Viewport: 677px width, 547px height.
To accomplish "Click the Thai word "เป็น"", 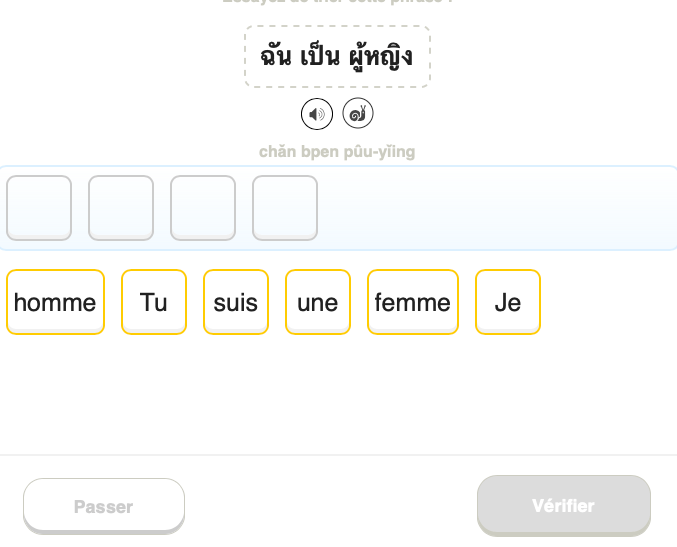I will pyautogui.click(x=319, y=57).
